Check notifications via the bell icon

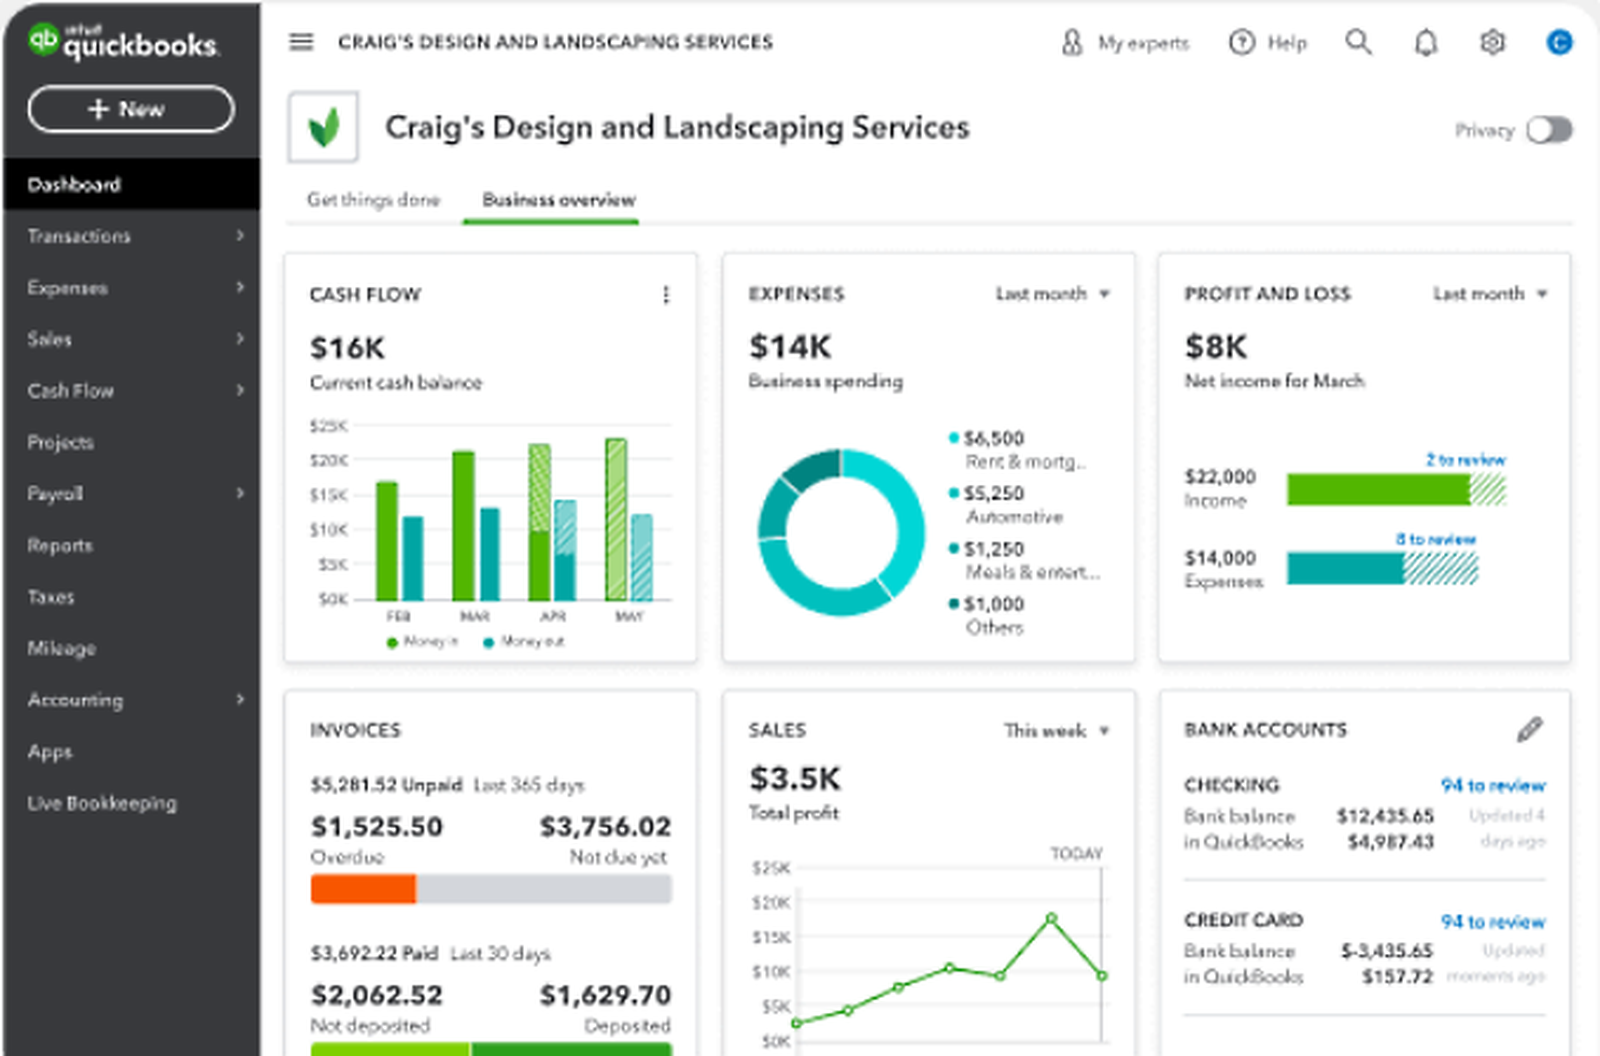coord(1424,43)
